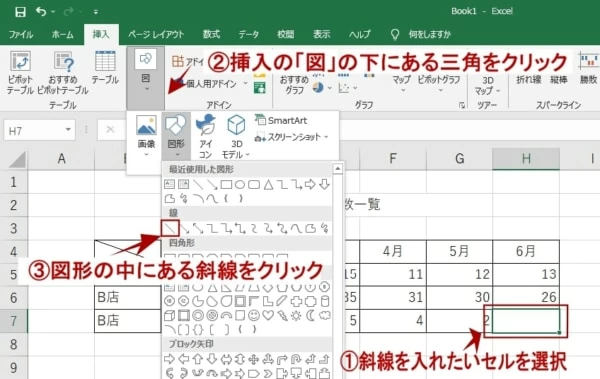
Task: Click the Name Box showing H7
Action: click(39, 131)
